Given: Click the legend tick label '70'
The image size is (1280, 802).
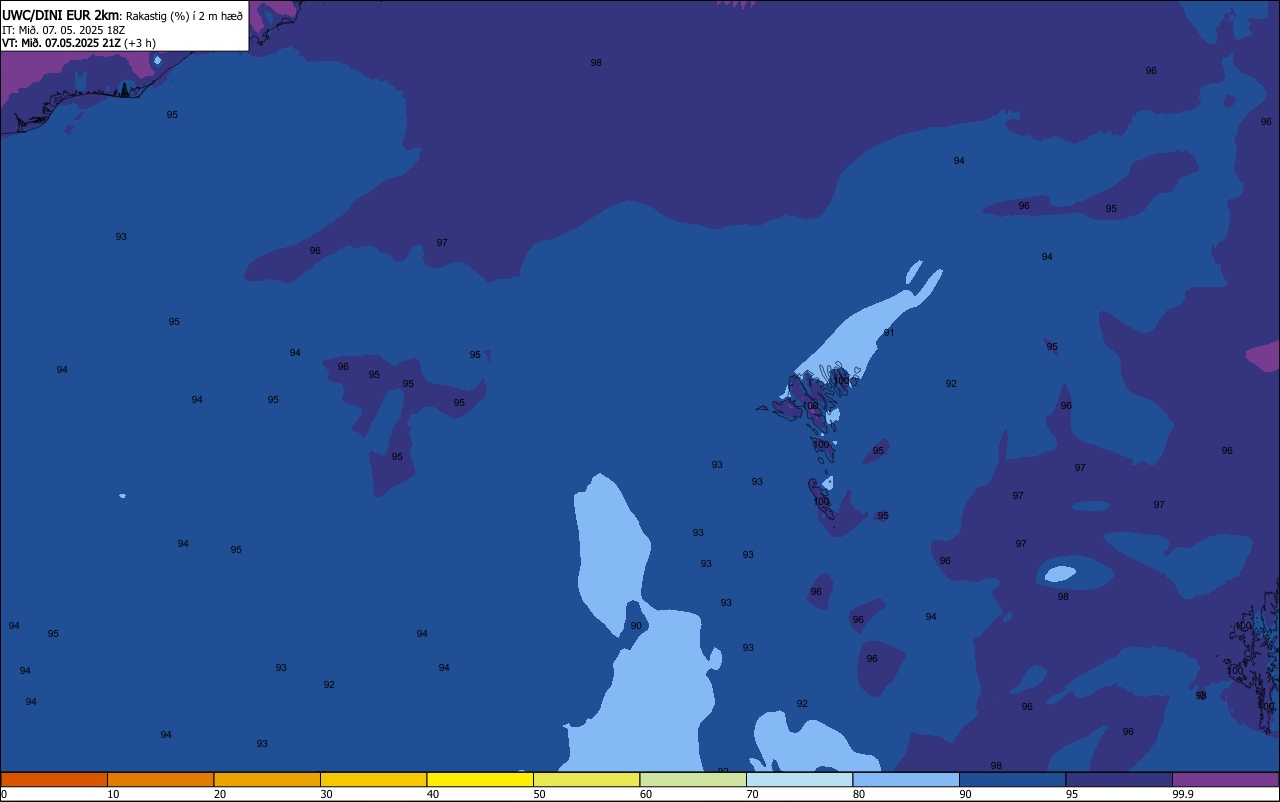Looking at the screenshot, I should 752,794.
